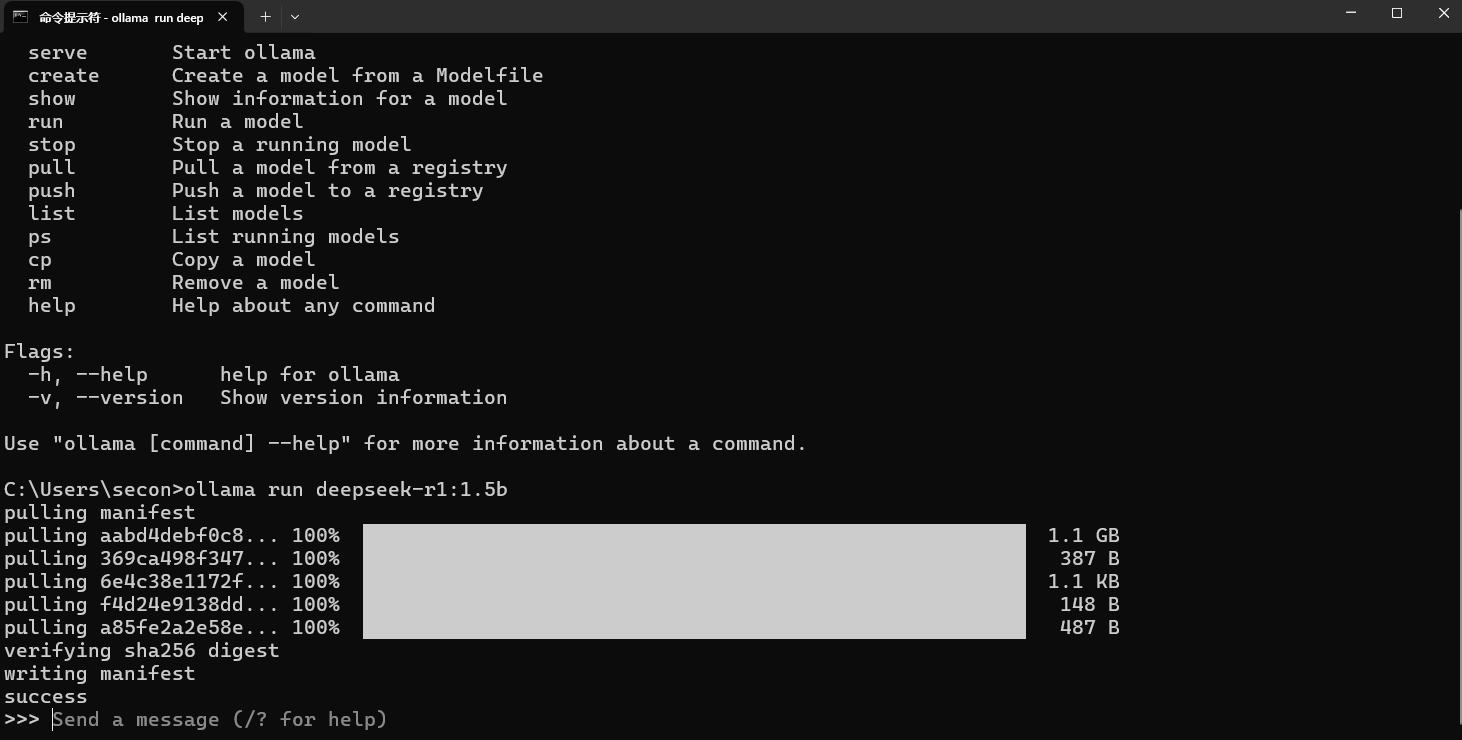The width and height of the screenshot is (1462, 740).
Task: Close the terminal window
Action: pos(1443,14)
